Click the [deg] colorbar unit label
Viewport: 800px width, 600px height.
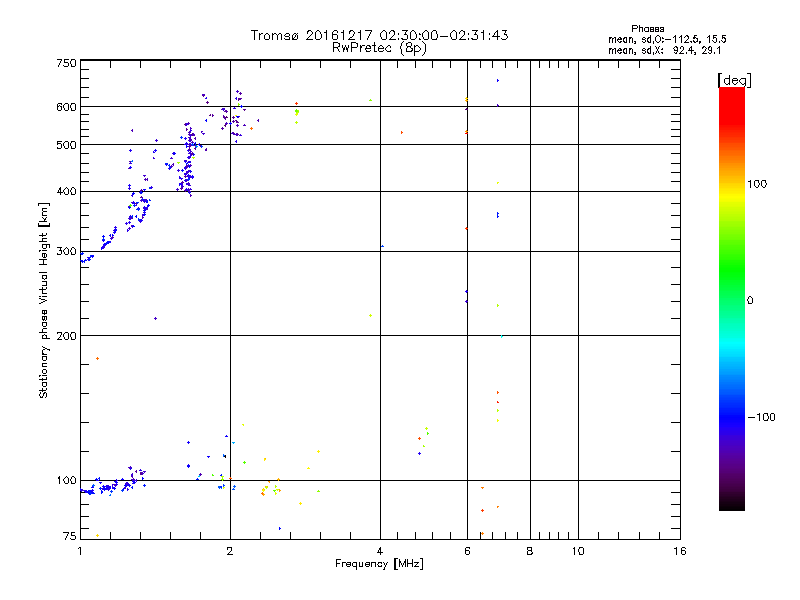[734, 79]
